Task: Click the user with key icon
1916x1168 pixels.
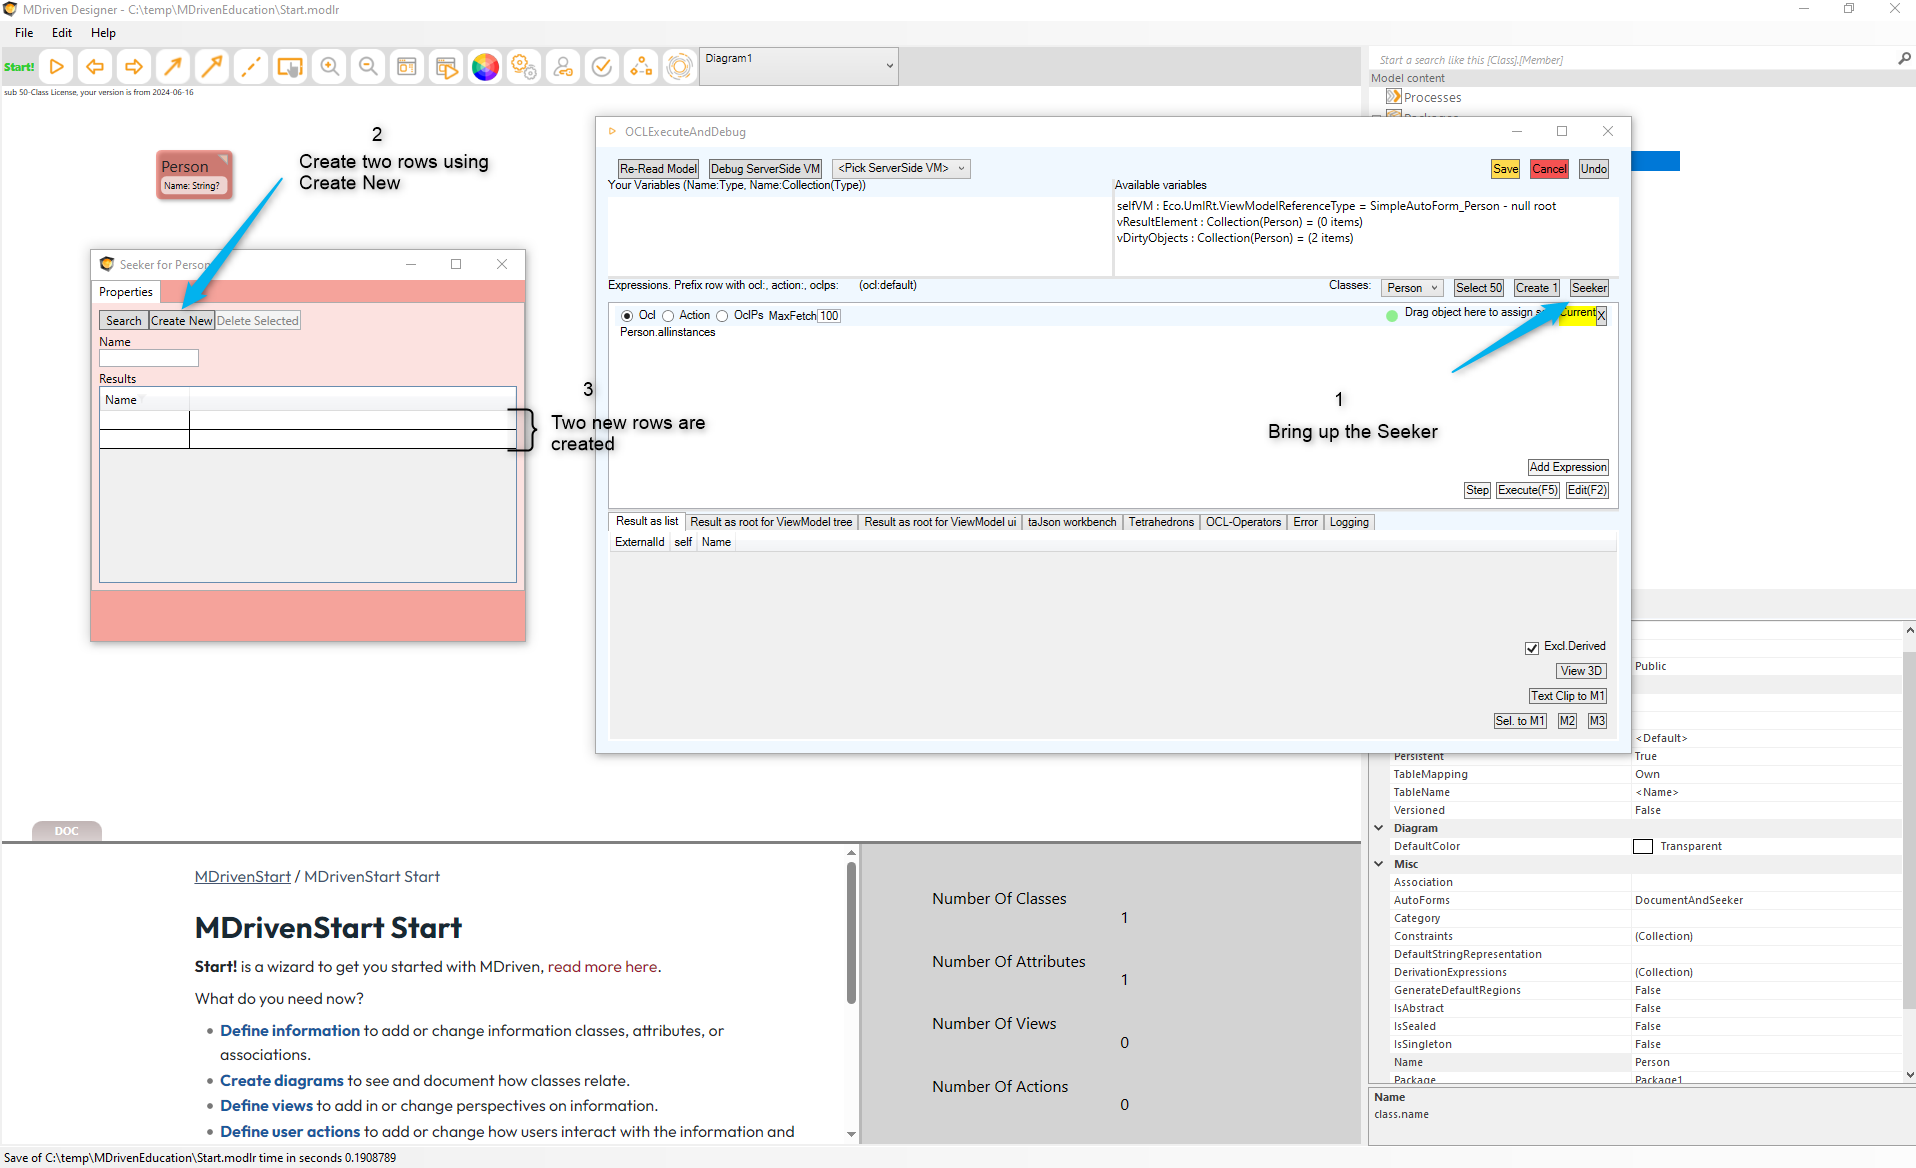Action: point(563,67)
